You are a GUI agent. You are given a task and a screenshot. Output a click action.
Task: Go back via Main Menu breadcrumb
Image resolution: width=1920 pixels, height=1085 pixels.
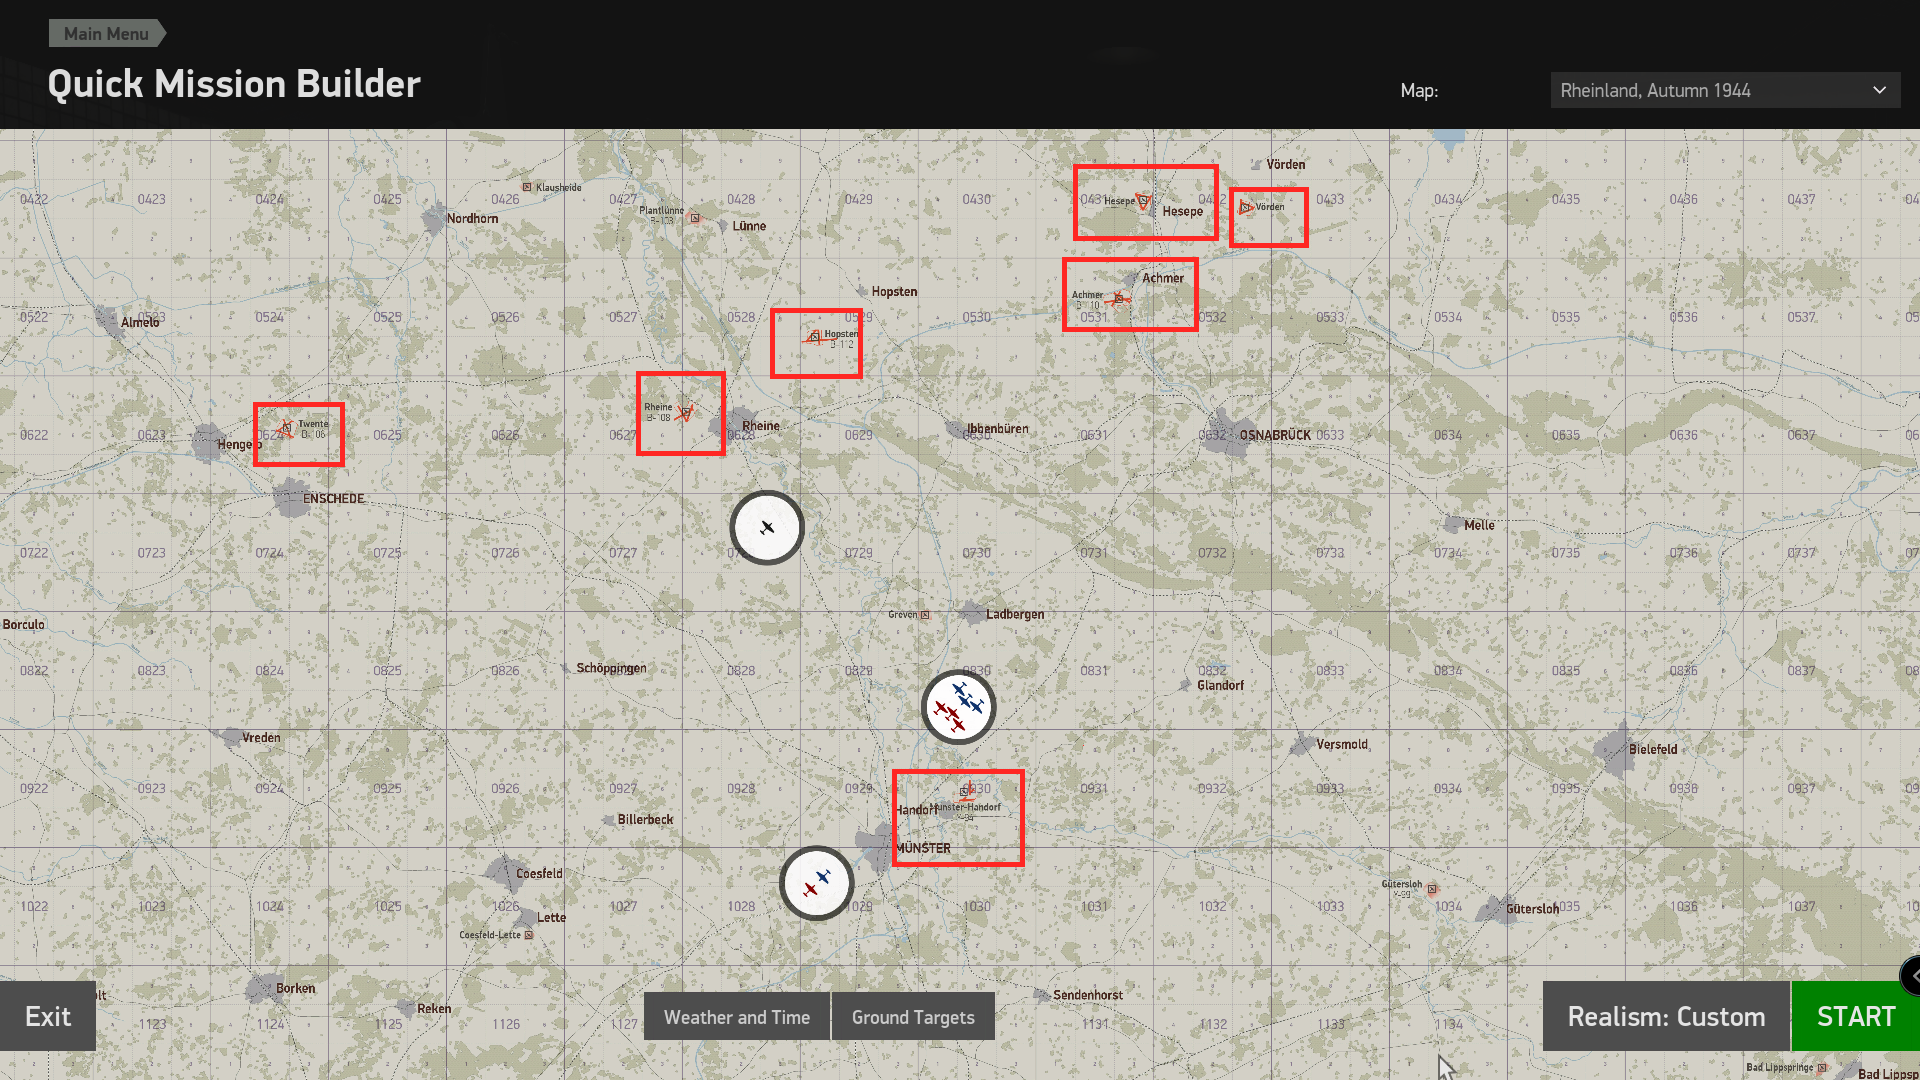107,33
